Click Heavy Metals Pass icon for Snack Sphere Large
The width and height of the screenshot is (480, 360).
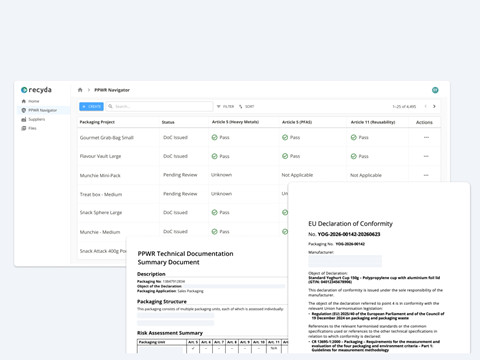click(x=214, y=212)
